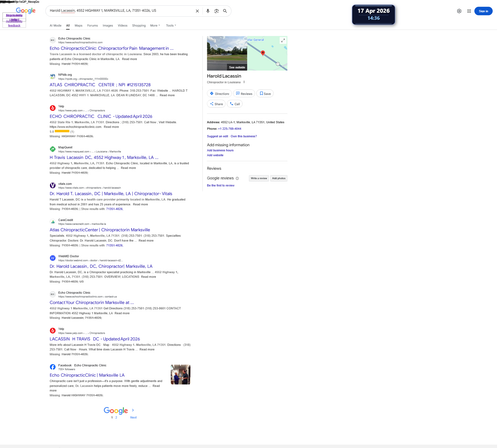Click Own this business? link
500x448 pixels.
tap(244, 136)
